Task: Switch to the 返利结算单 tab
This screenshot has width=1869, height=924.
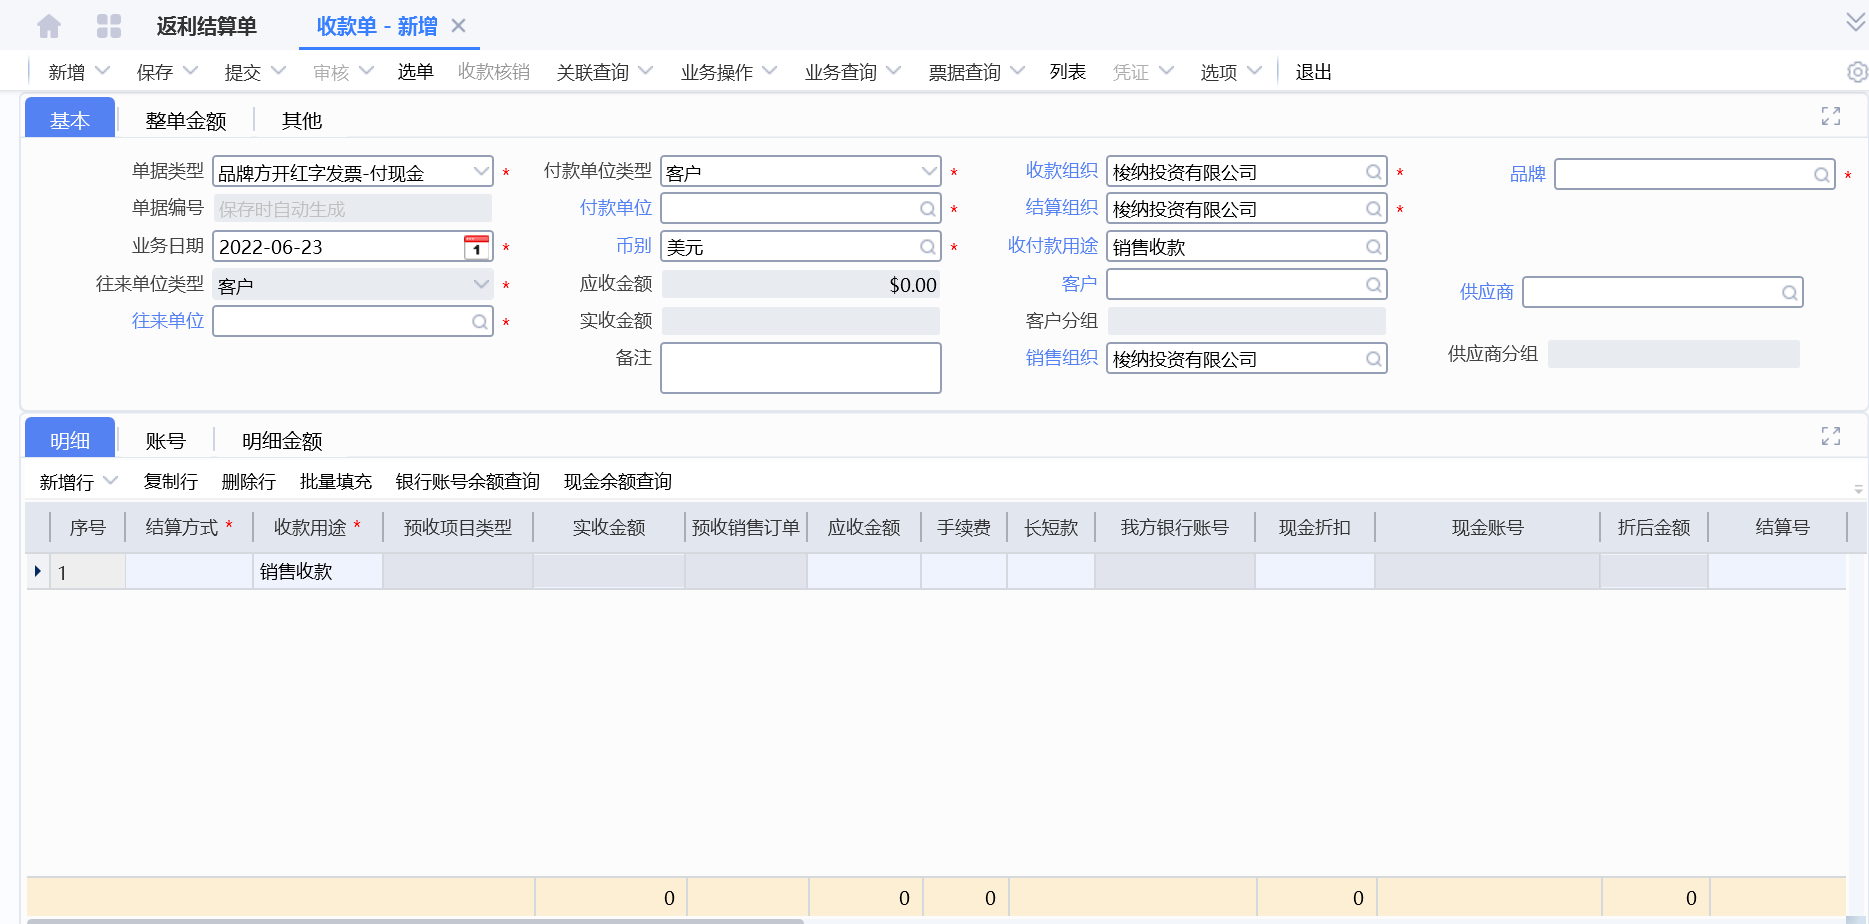Action: [207, 26]
